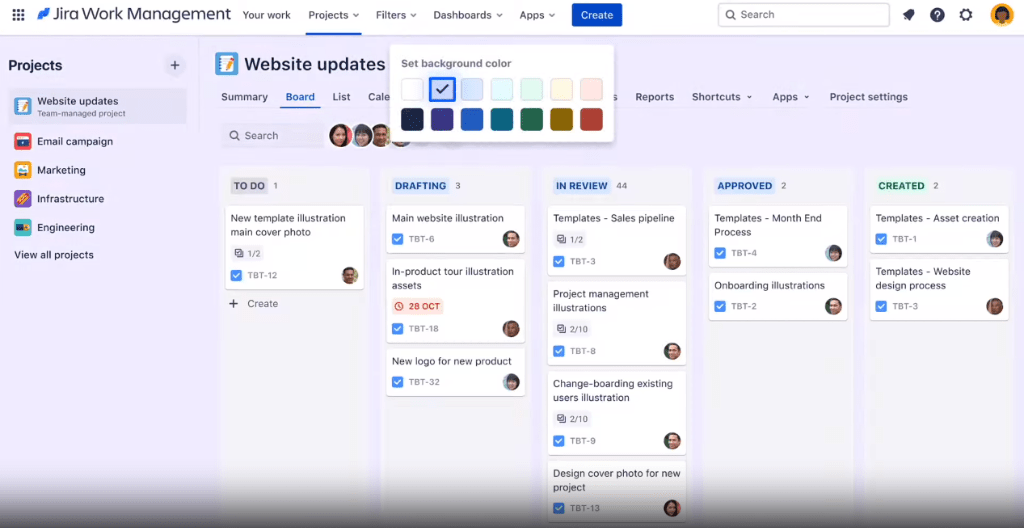Click the task type checkbox icon on TBT-1

coord(882,239)
